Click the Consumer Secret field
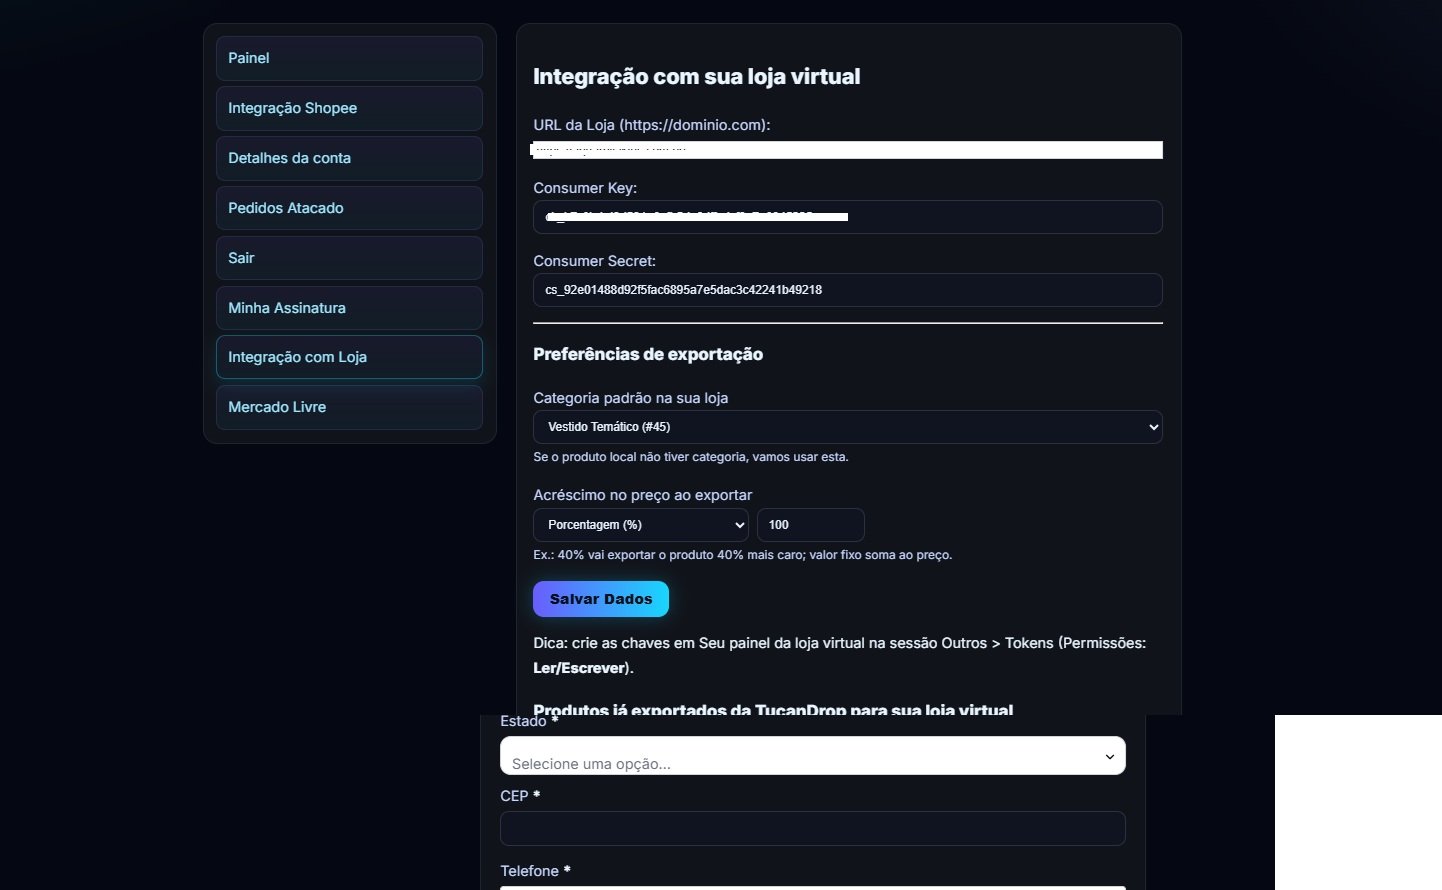1442x890 pixels. (x=847, y=290)
